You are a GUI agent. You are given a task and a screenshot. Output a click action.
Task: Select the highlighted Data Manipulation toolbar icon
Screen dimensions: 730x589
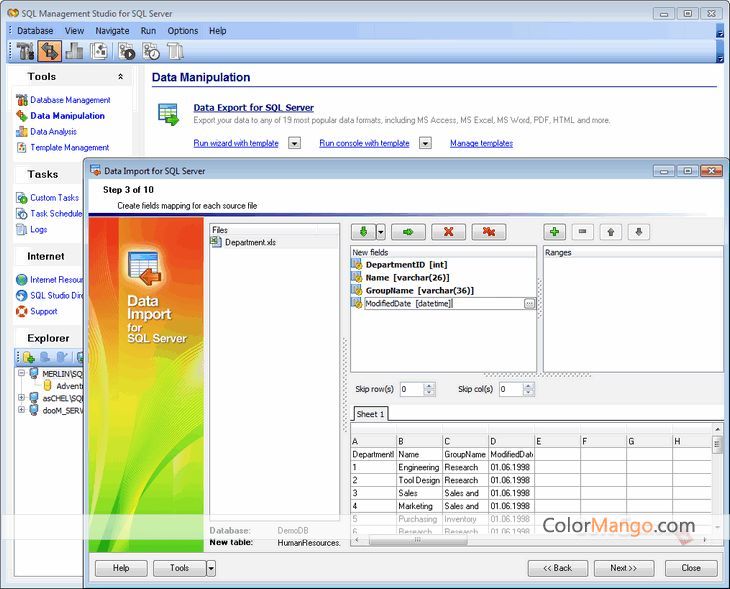49,51
